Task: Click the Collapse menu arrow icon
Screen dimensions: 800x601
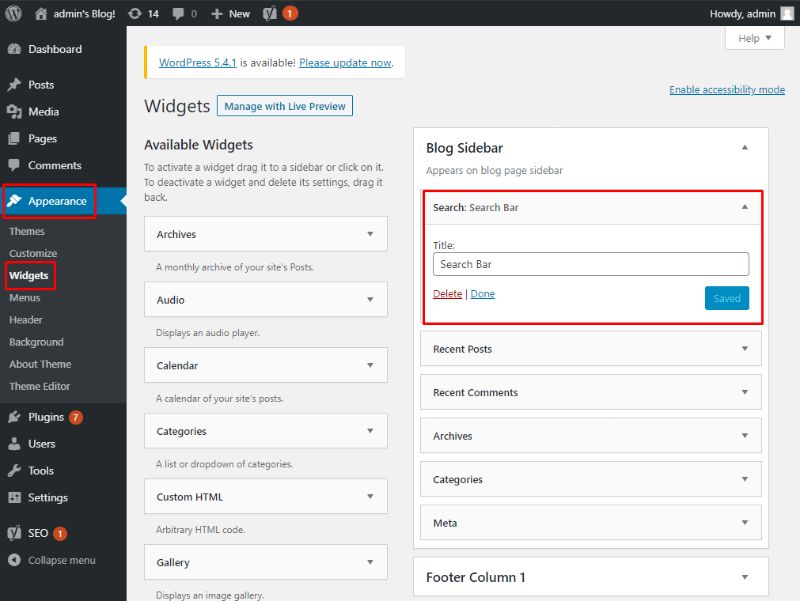Action: coord(14,560)
